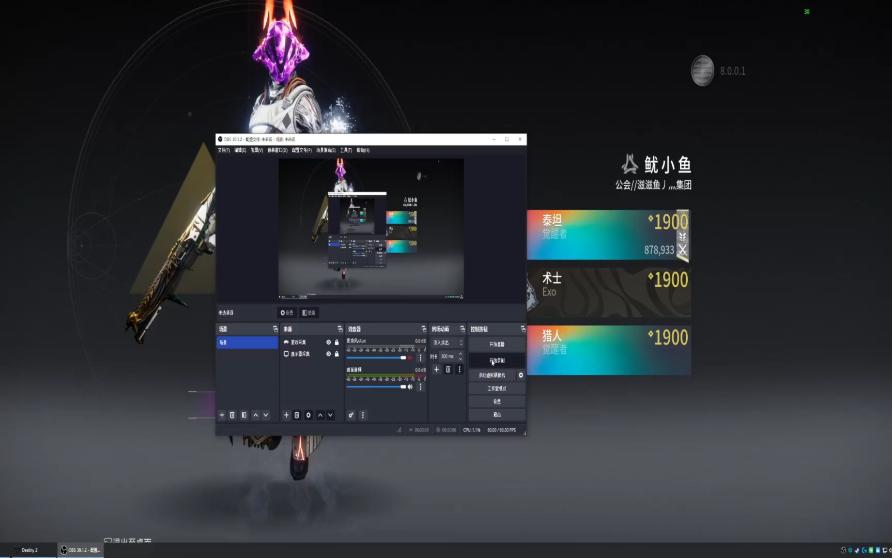
Task: Adjust the Desktop Audio volume slider
Action: pos(376,387)
